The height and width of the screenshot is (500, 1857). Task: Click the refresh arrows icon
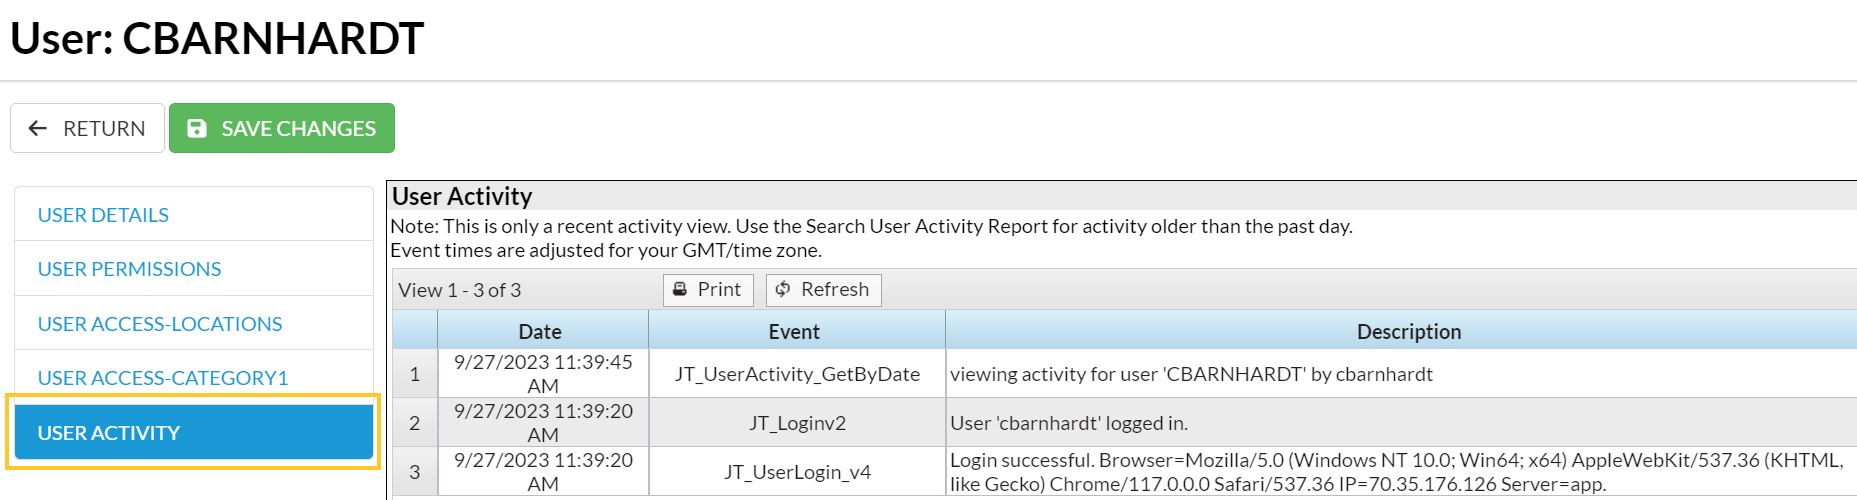[x=783, y=289]
